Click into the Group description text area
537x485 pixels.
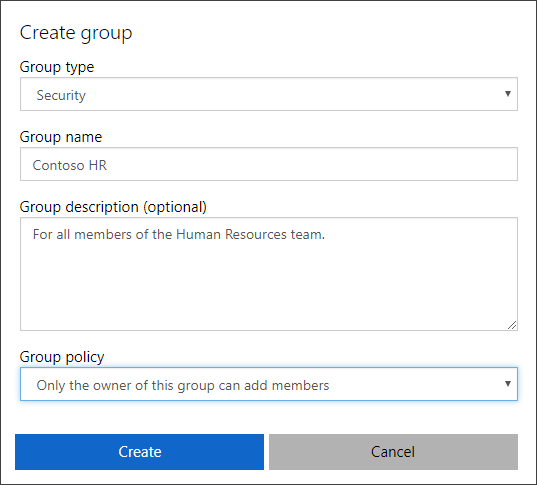point(269,274)
